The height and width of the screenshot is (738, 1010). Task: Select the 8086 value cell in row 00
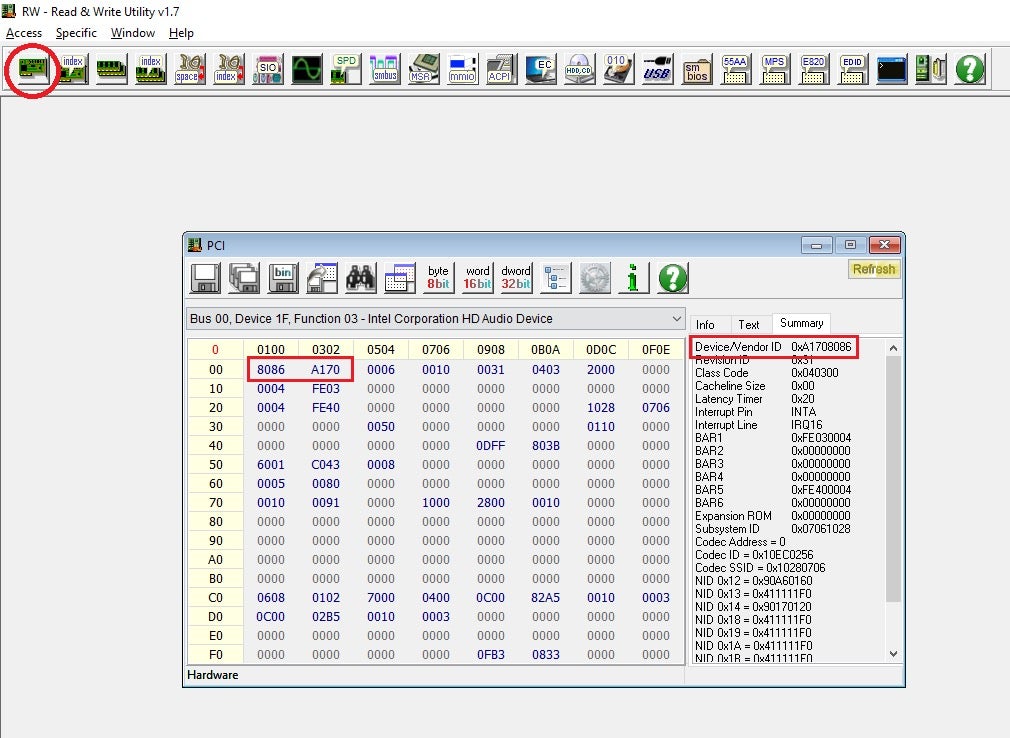tap(271, 369)
